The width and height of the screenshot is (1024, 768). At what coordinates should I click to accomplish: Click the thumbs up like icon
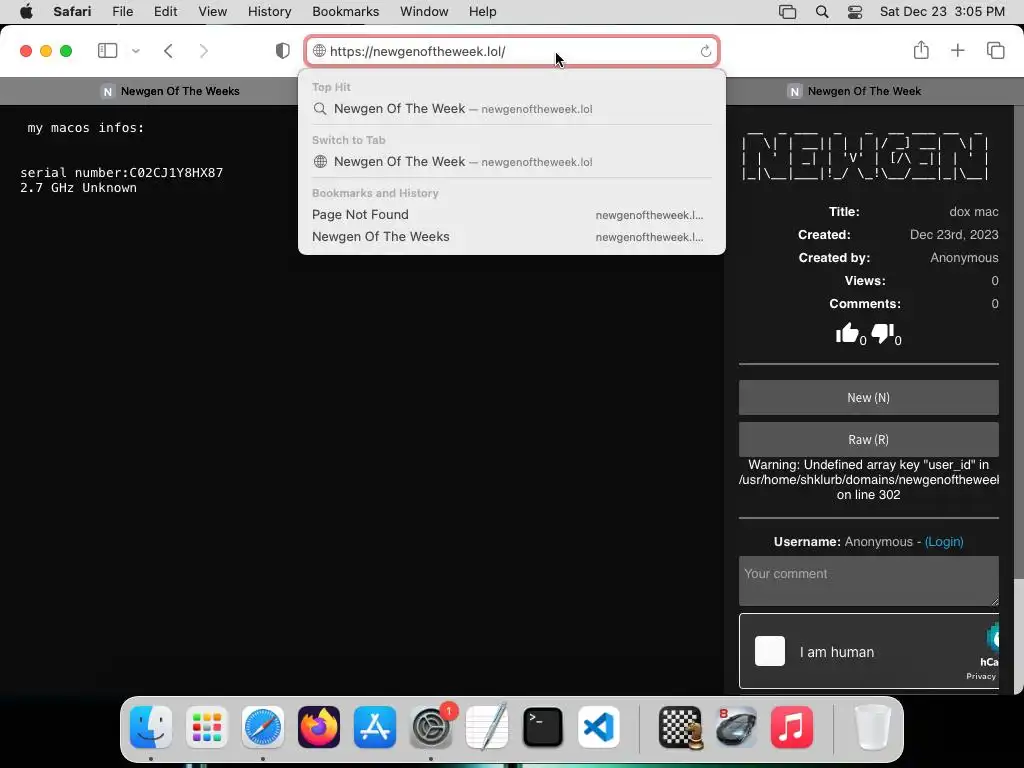(x=847, y=333)
